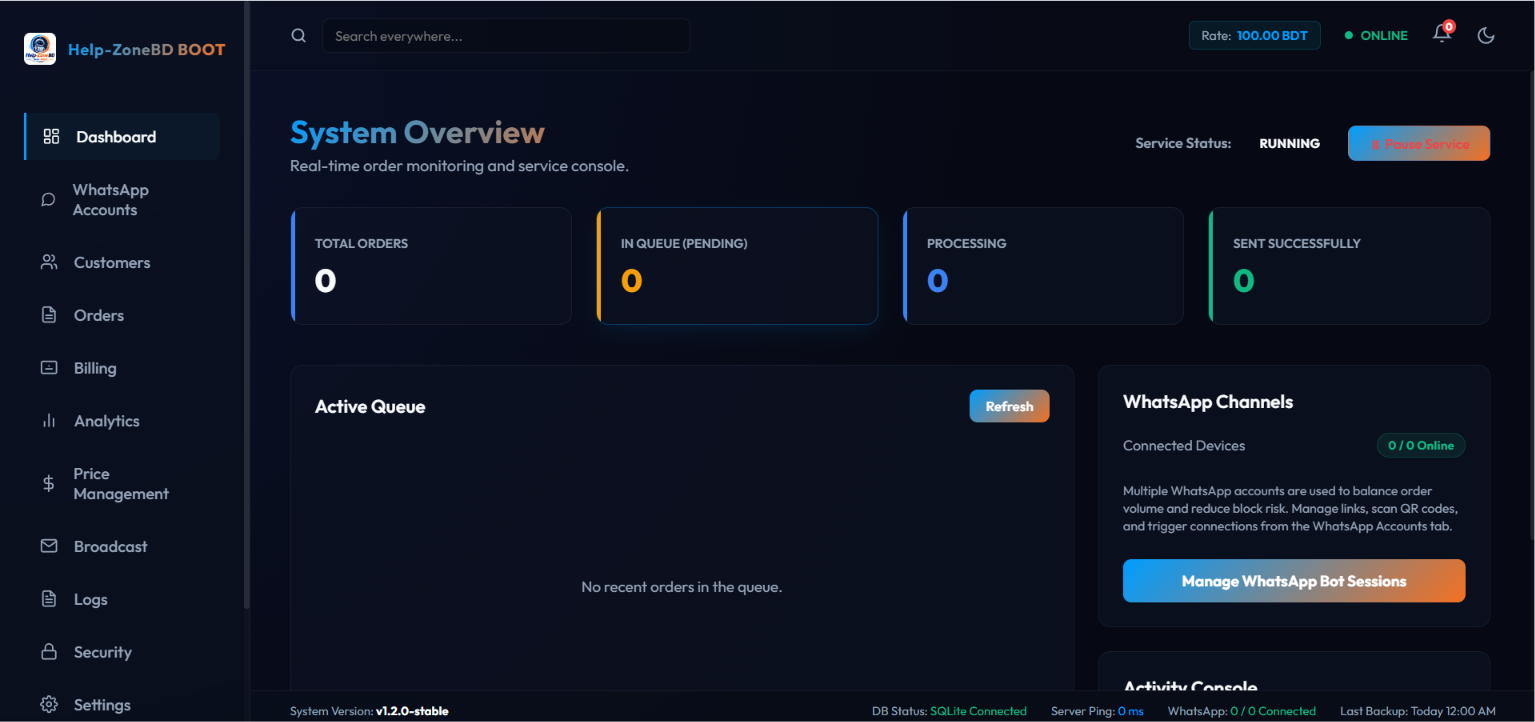Screen dimensions: 1535x722
Task: Click the Logs file icon
Action: [48, 600]
